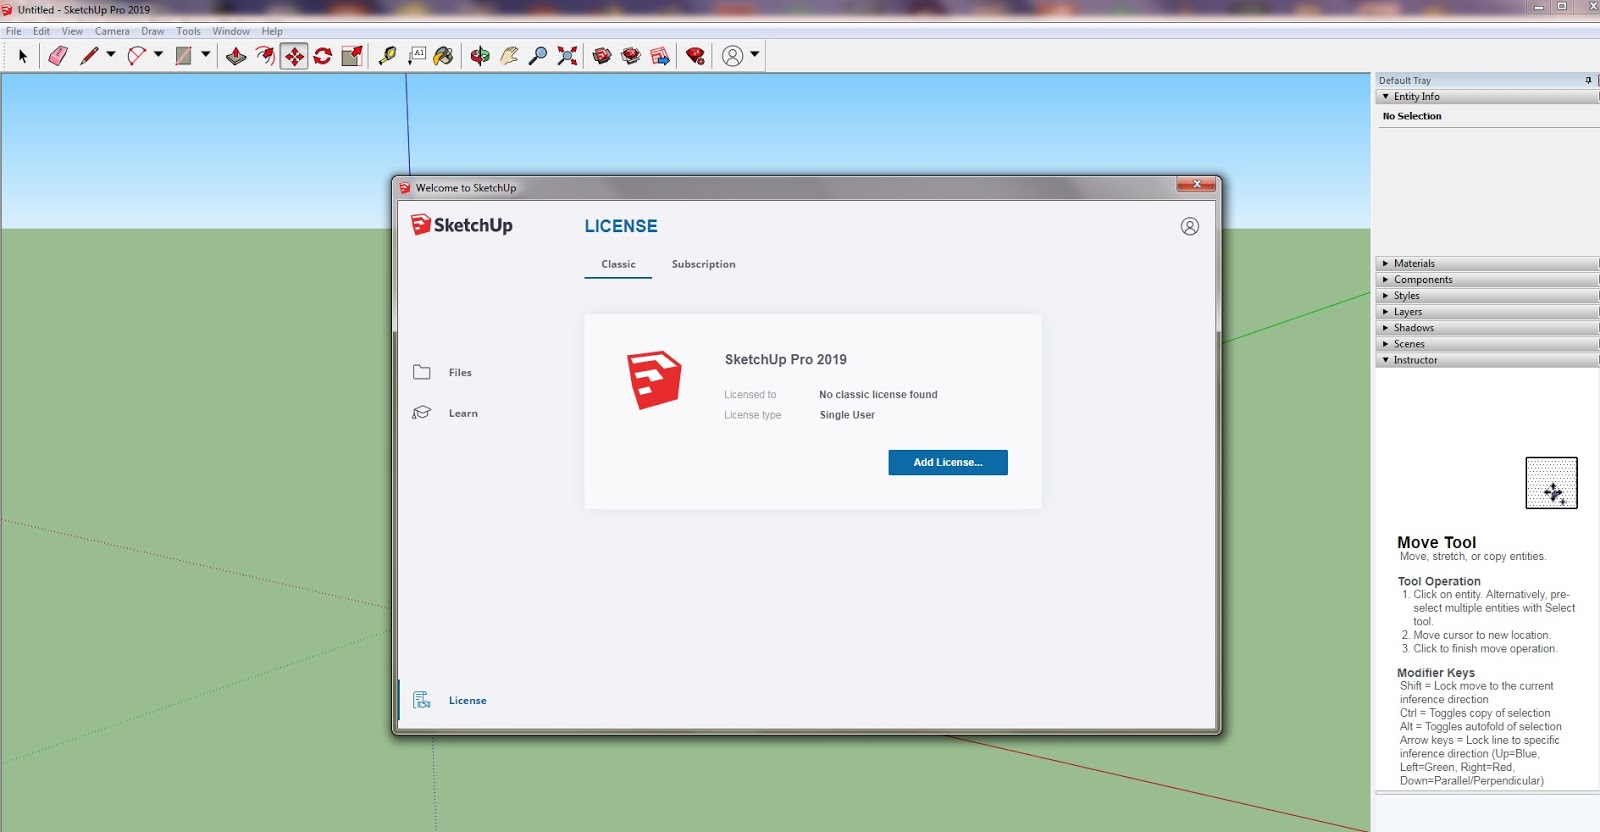Image resolution: width=1600 pixels, height=832 pixels.
Task: Open the Edit menu
Action: pos(41,31)
